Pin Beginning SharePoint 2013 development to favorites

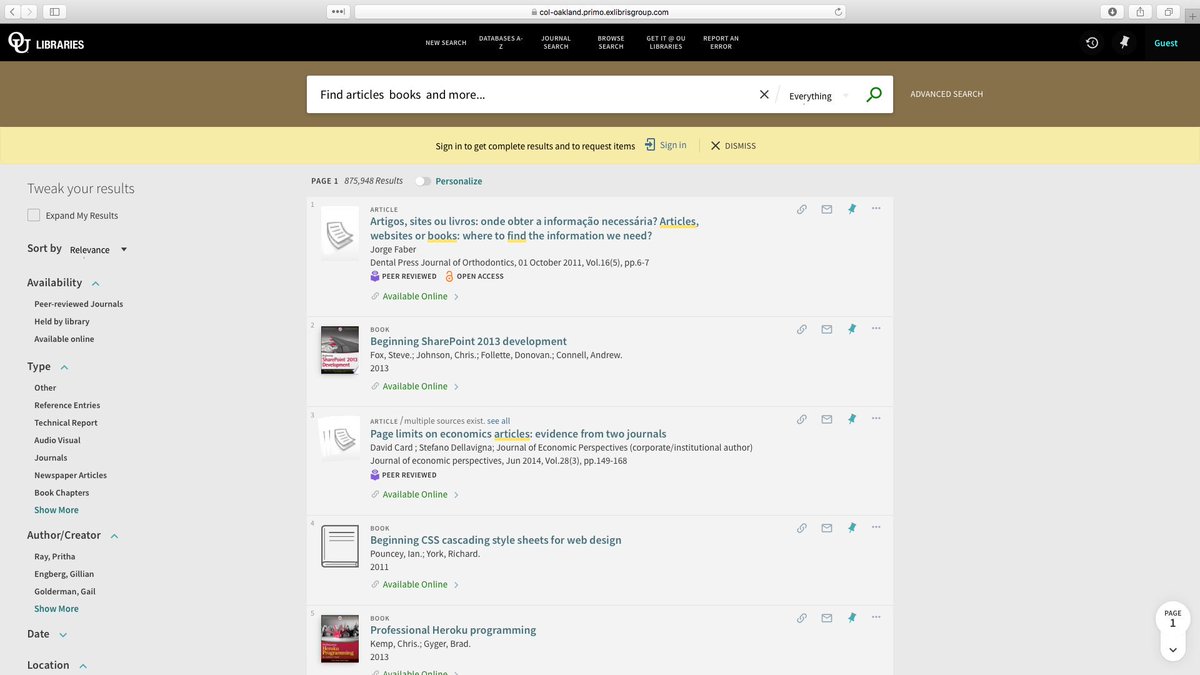852,329
